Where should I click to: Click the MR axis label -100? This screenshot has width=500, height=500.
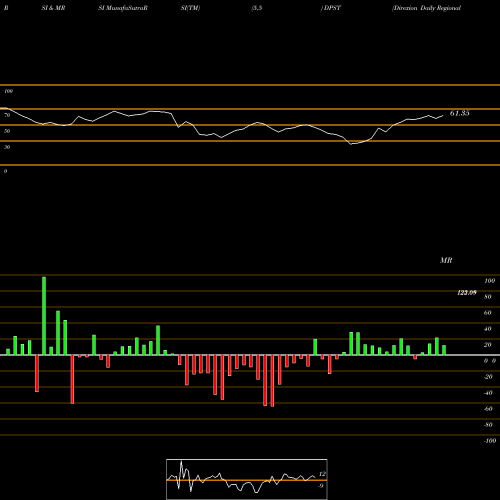click(490, 441)
